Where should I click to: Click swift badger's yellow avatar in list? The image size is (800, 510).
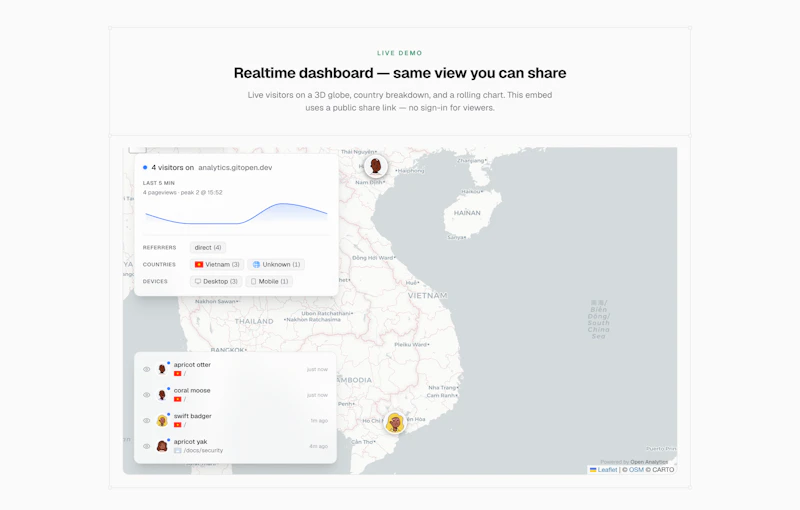pyautogui.click(x=162, y=420)
